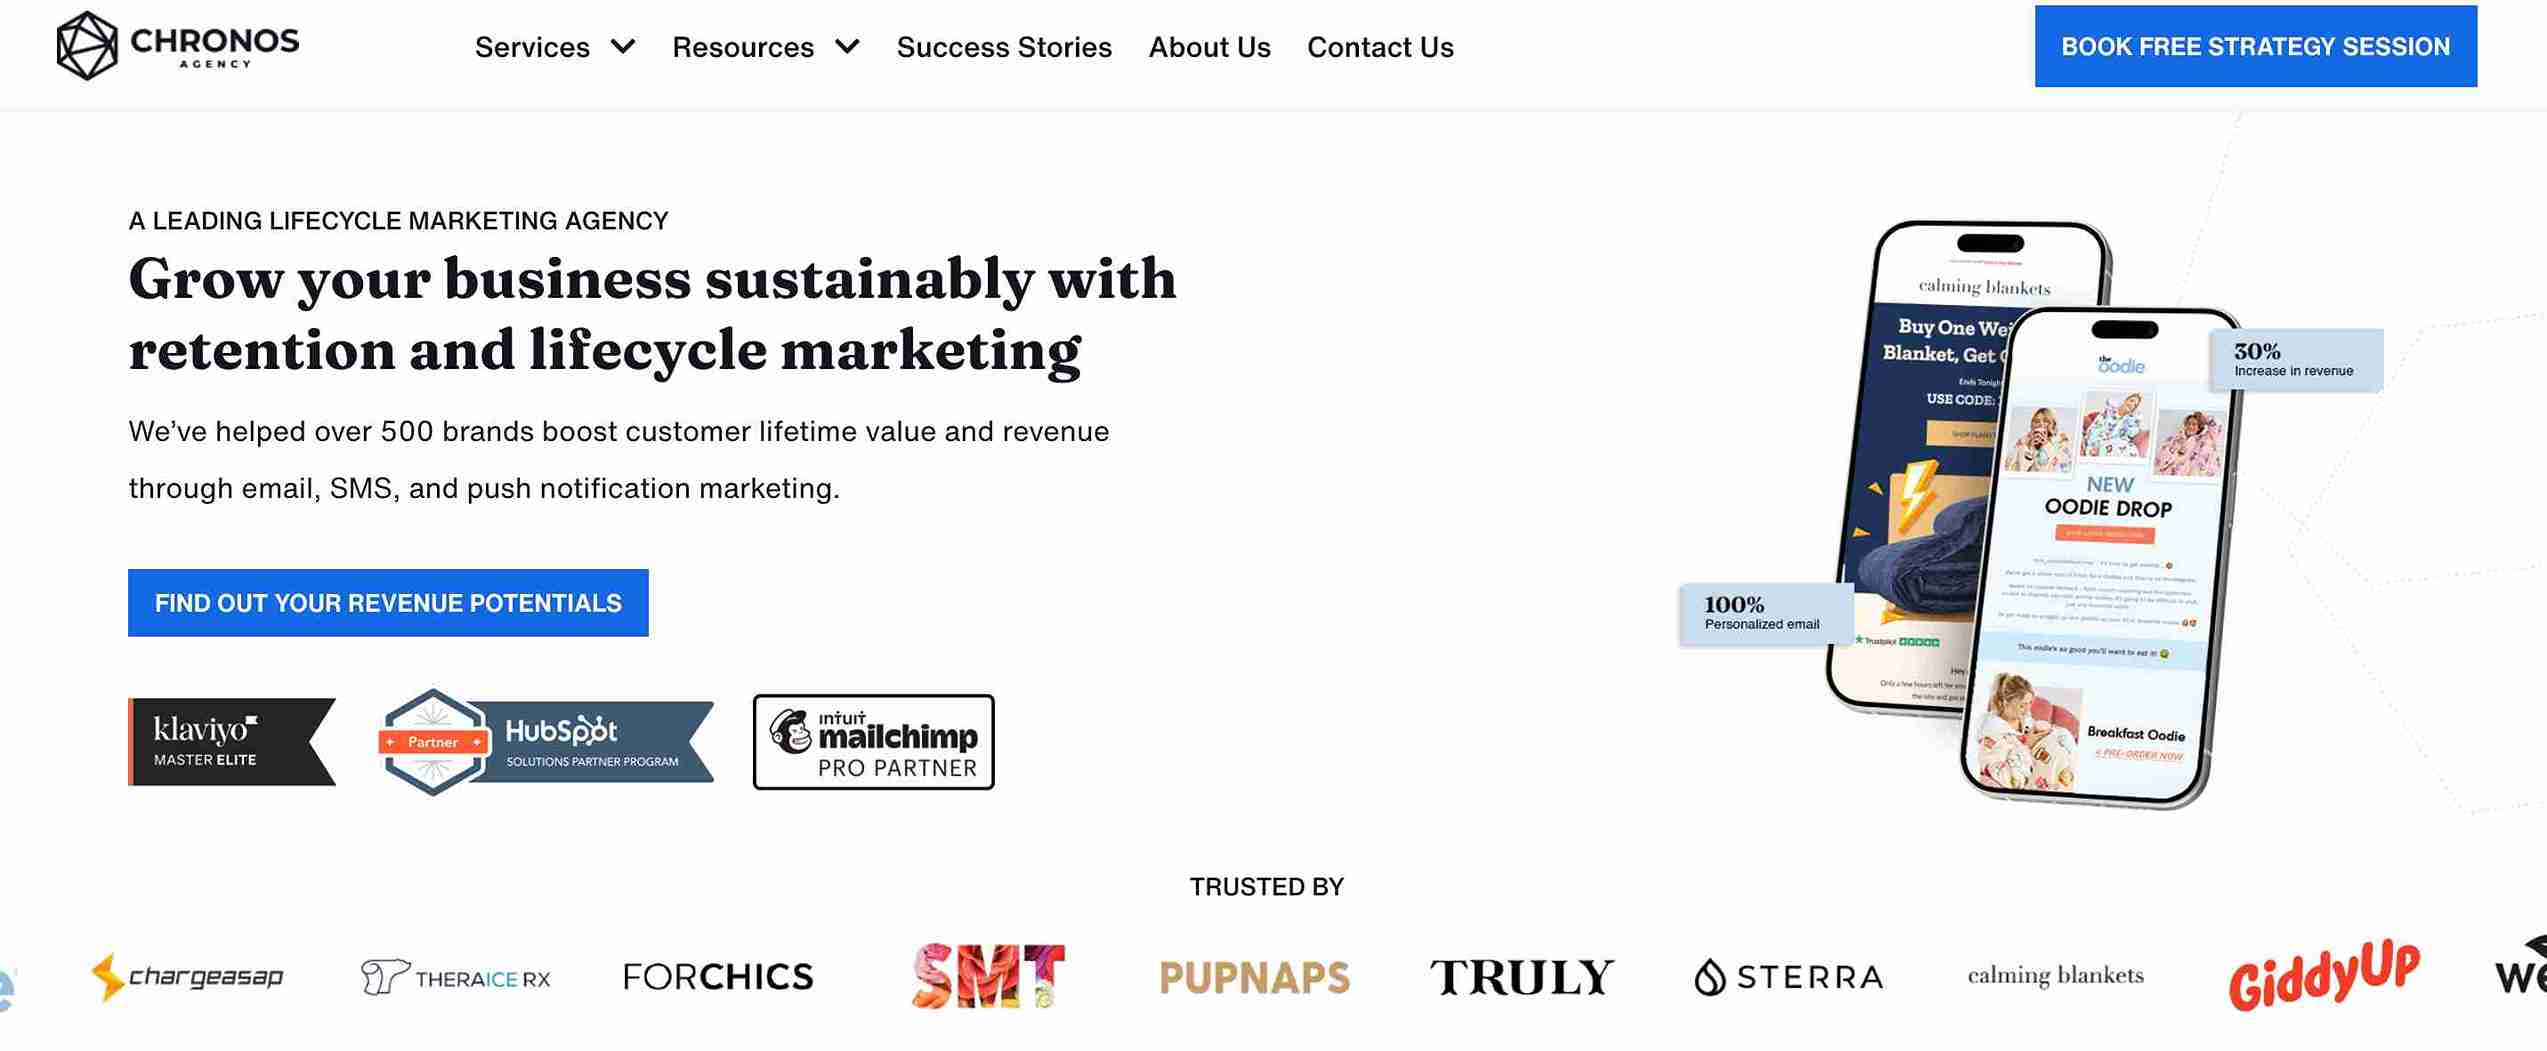Viewport: 2547px width, 1051px height.
Task: Open the Resources menu
Action: tap(743, 47)
